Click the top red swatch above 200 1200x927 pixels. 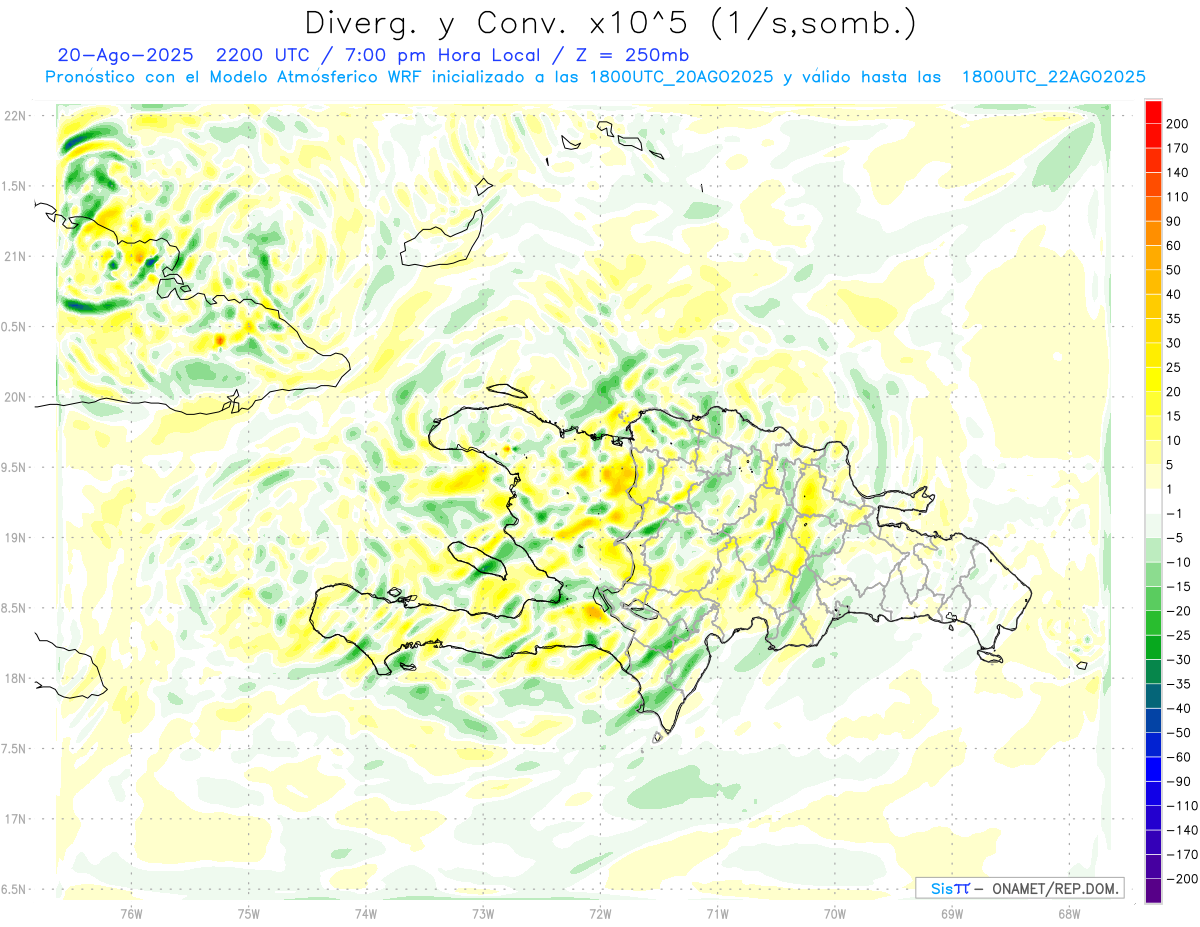[x=1153, y=111]
